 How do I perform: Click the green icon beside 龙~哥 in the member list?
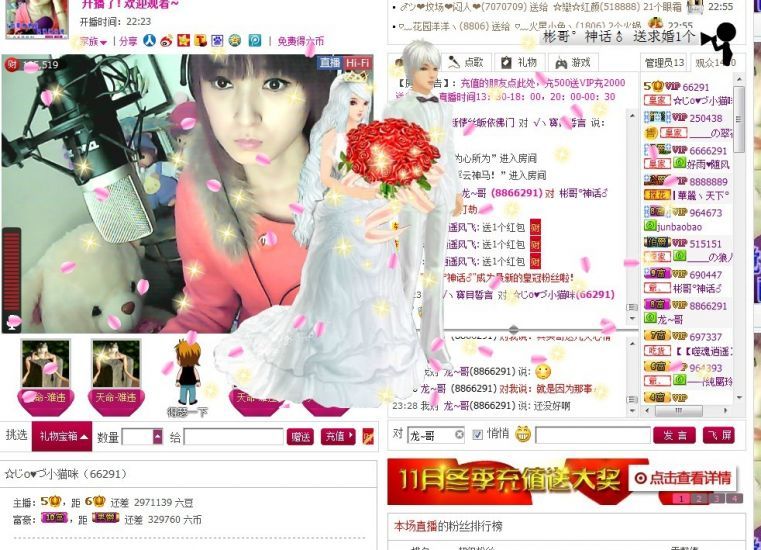[650, 318]
